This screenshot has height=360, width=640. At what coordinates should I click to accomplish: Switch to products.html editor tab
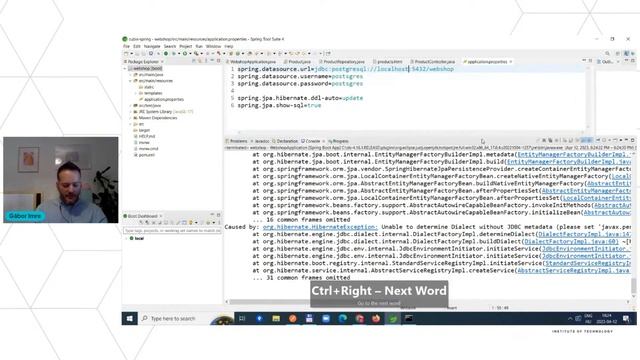(x=387, y=62)
